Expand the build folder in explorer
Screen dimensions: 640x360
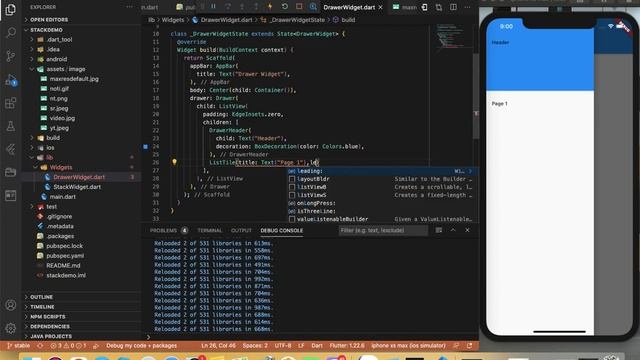point(53,138)
